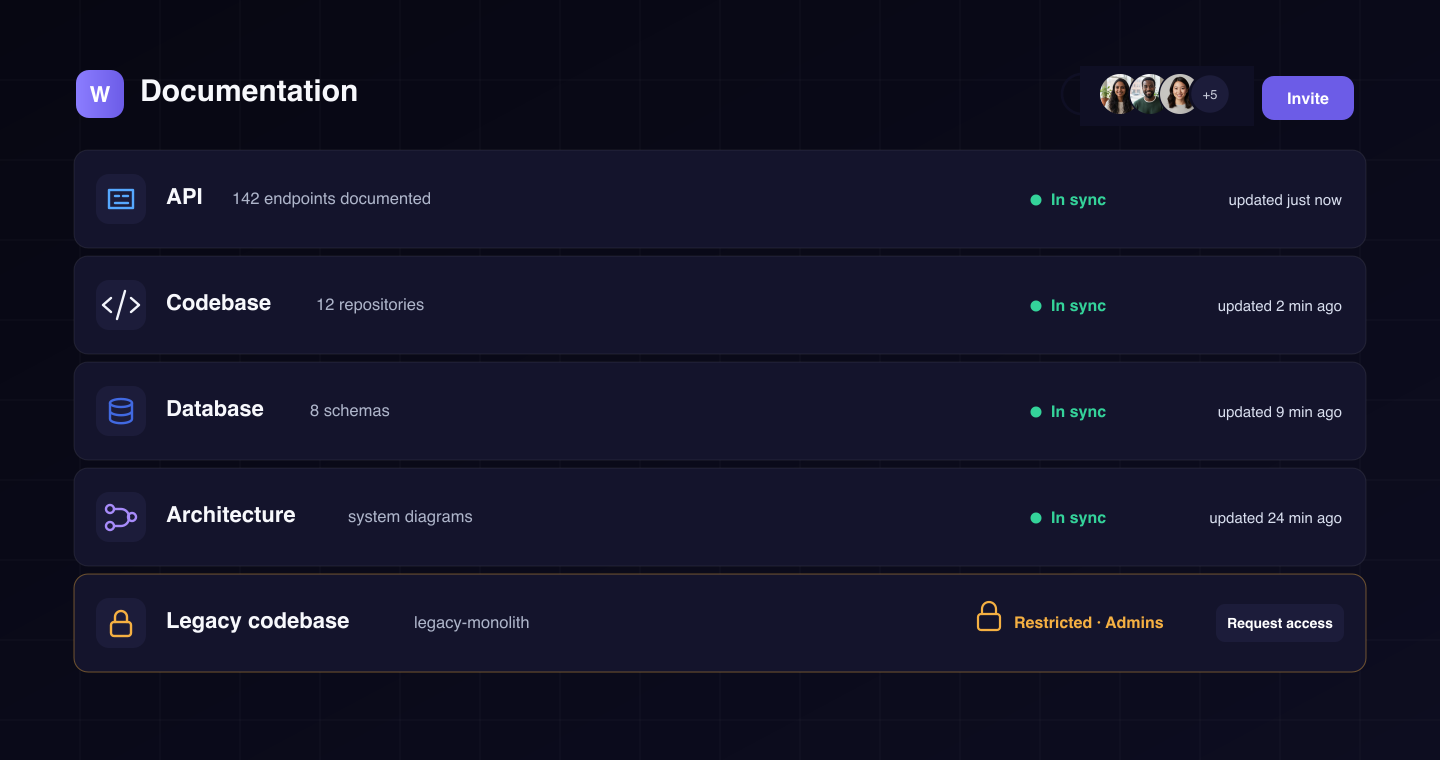Open the API section title
This screenshot has height=760, width=1440.
click(x=185, y=197)
